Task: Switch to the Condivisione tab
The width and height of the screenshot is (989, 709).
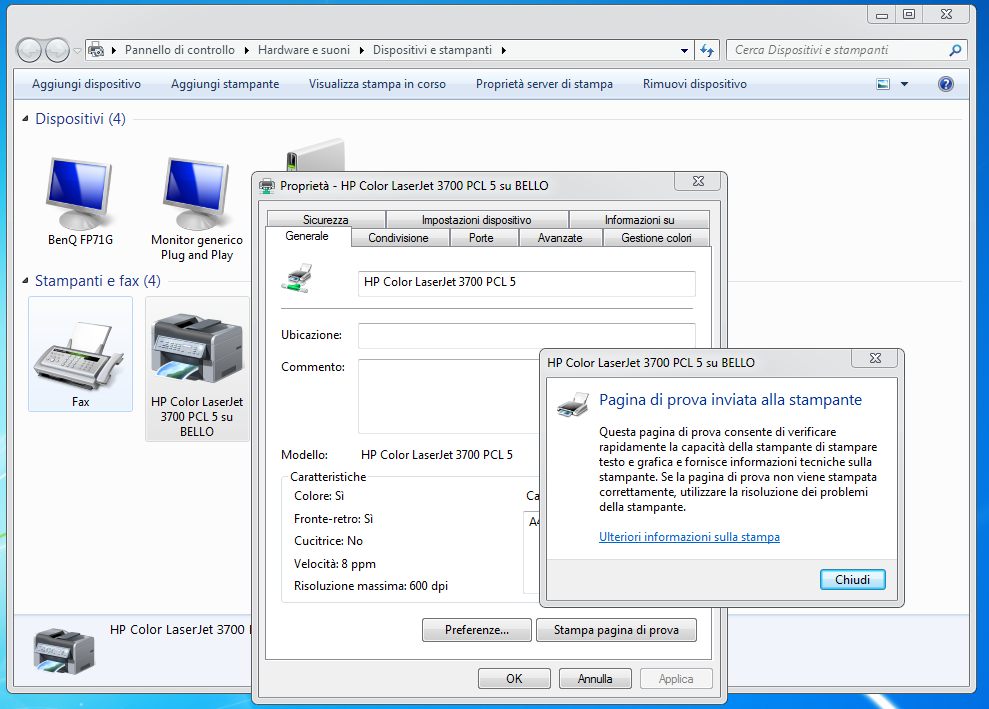Action: pos(398,238)
